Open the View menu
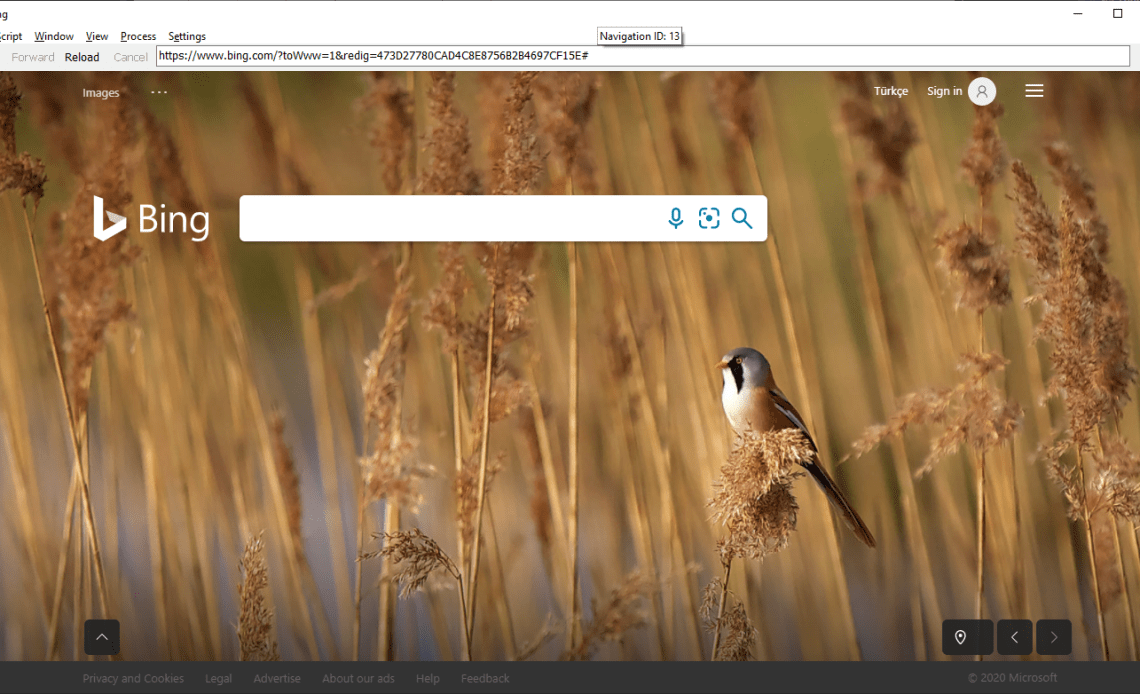The image size is (1140, 694). 97,36
